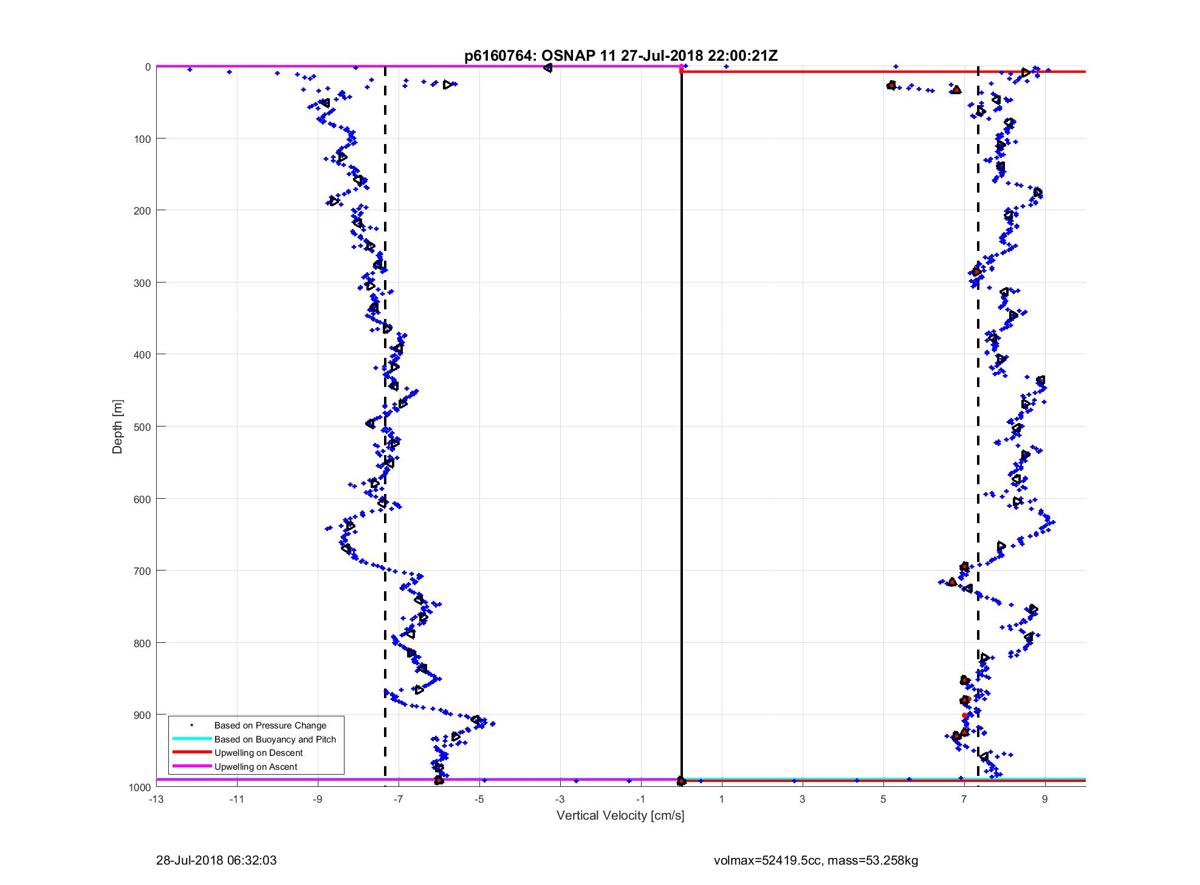The image size is (1200, 885).
Task: Click the x-axis tick label '9'
Action: (1046, 799)
